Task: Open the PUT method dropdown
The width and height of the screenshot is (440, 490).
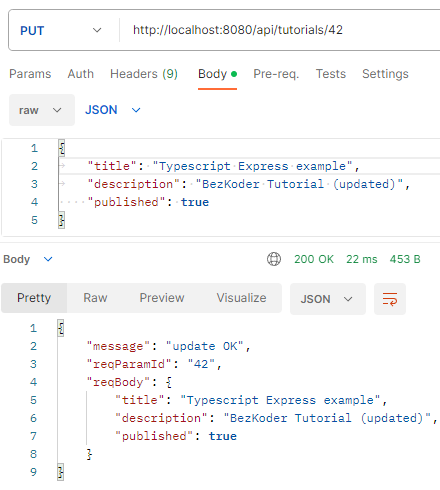Action: click(61, 30)
